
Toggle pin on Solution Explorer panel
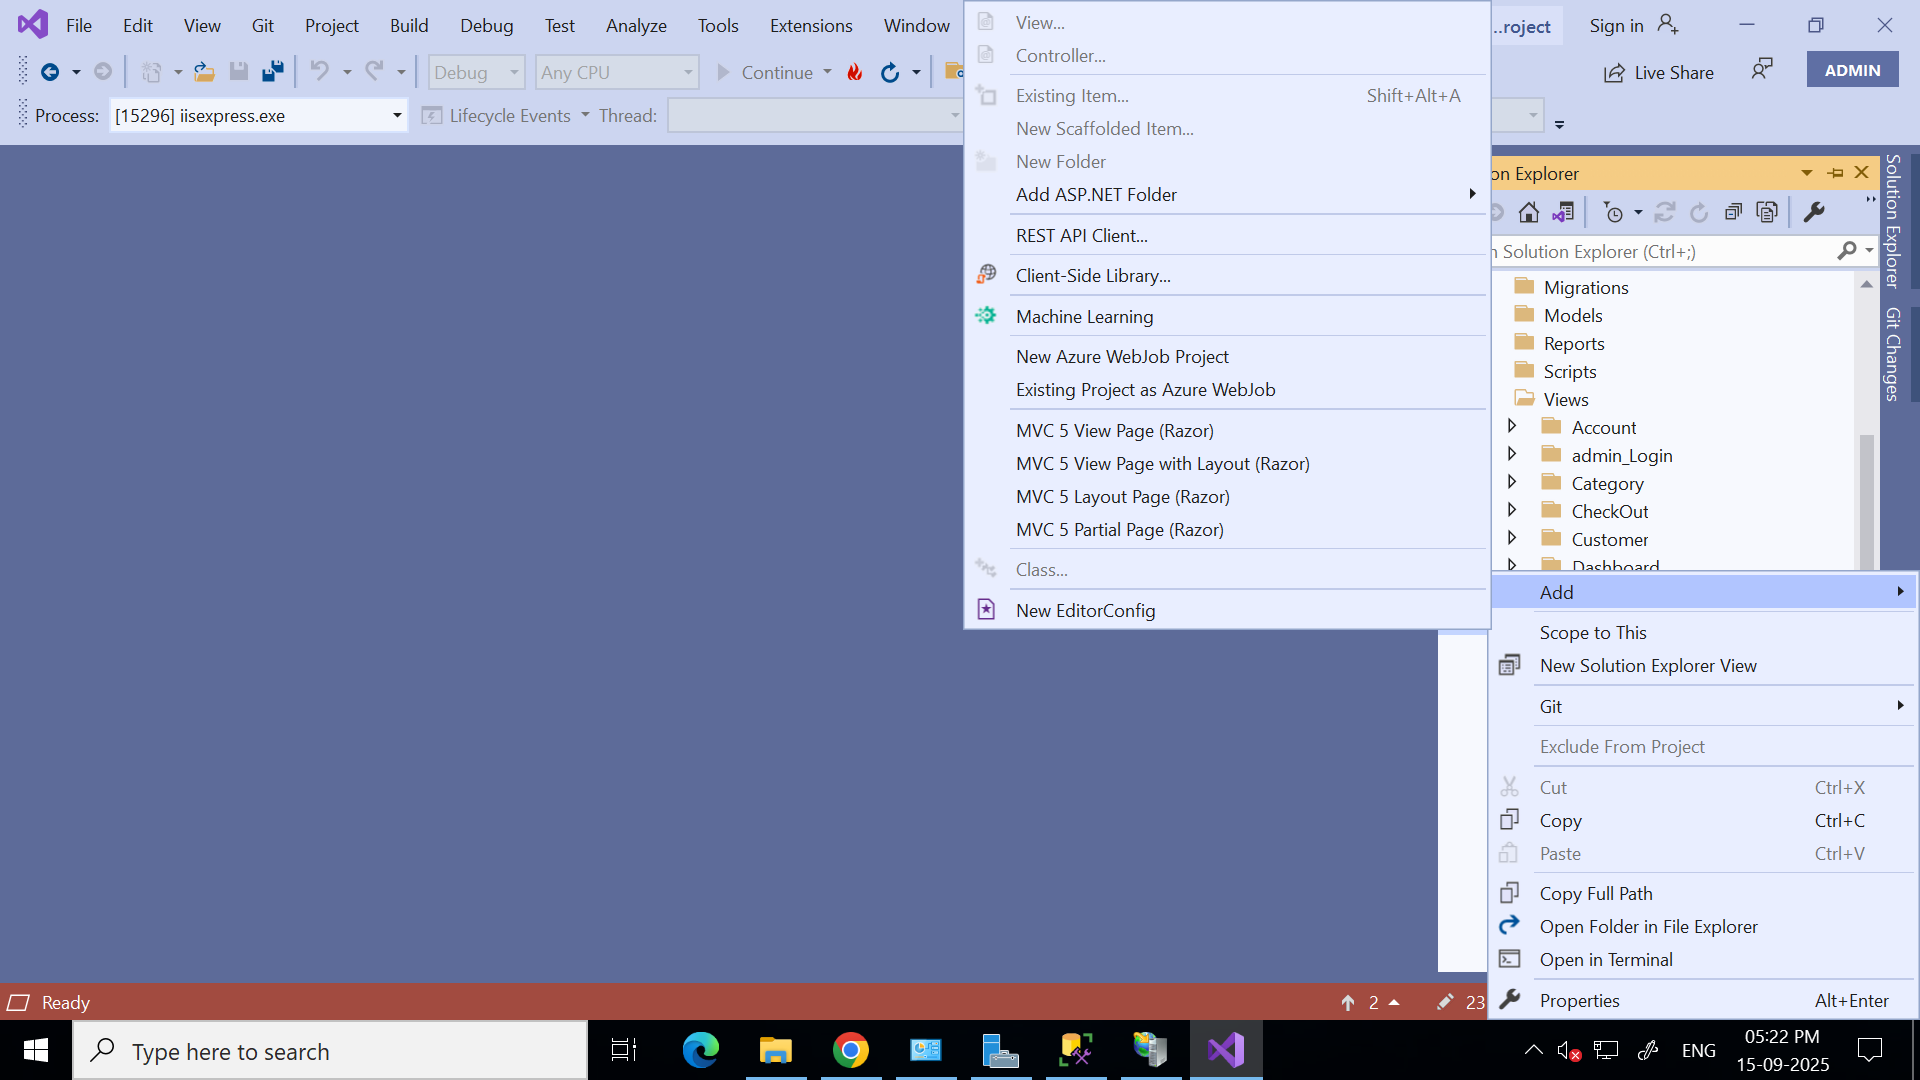1835,173
